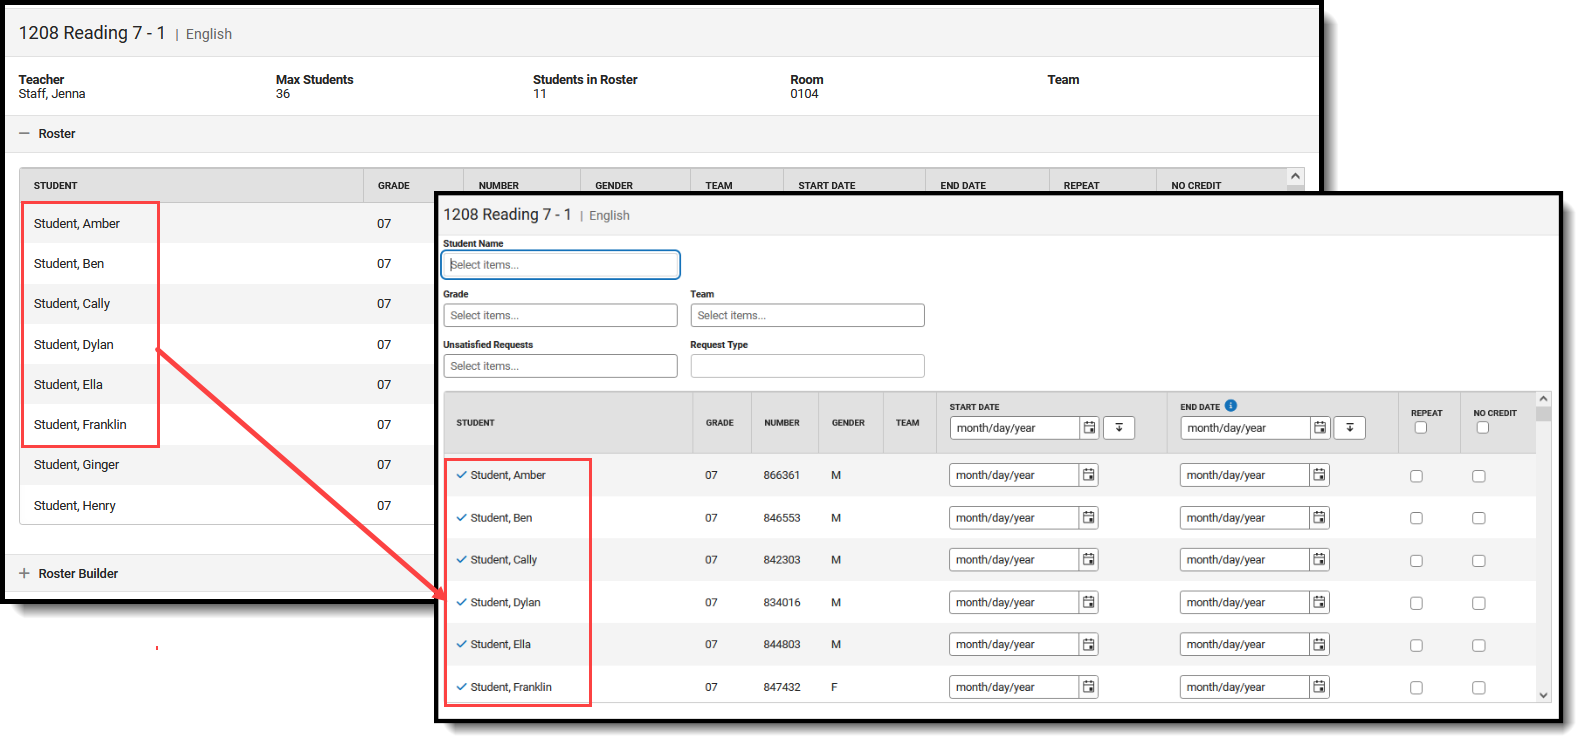Check Repeat for Student, Ben
This screenshot has height=745, width=1585.
pyautogui.click(x=1416, y=518)
